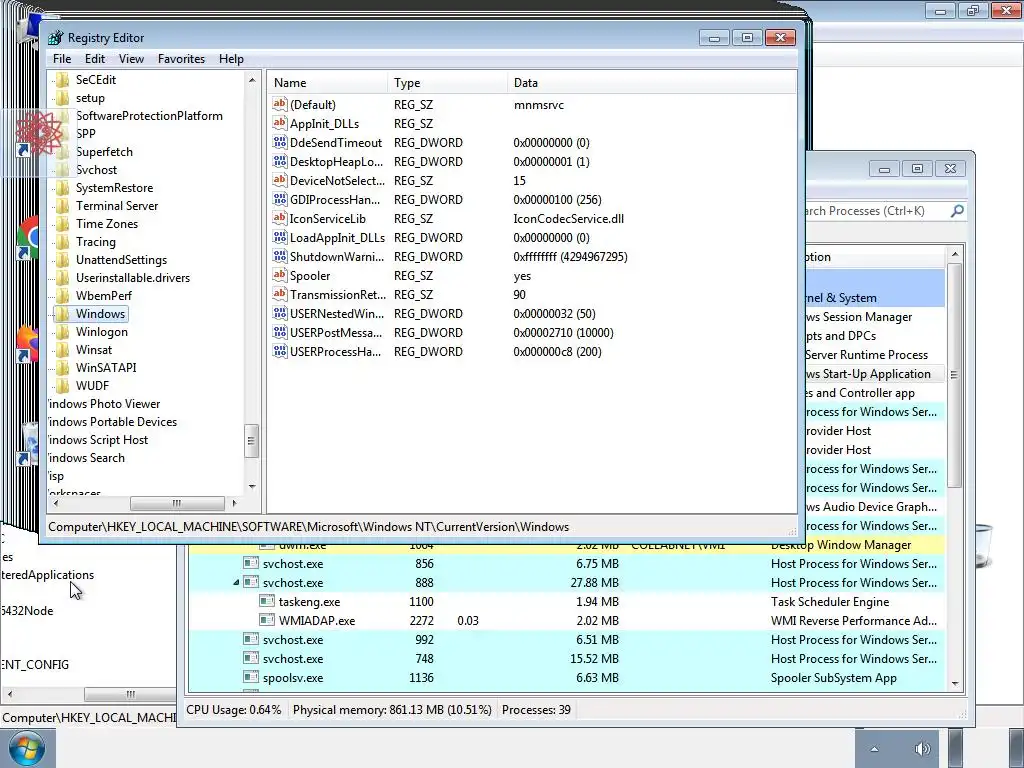Click the 0xffffffff (4294967295) data cell
This screenshot has height=768, width=1024.
pyautogui.click(x=570, y=257)
